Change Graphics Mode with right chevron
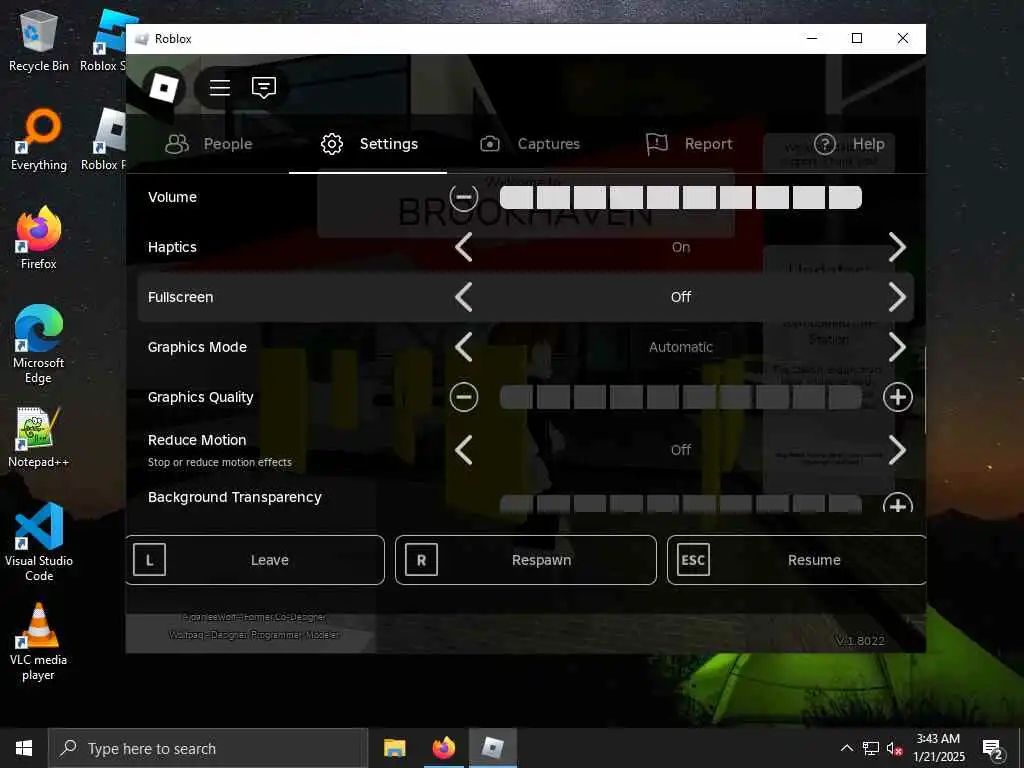The image size is (1024, 768). click(x=897, y=347)
